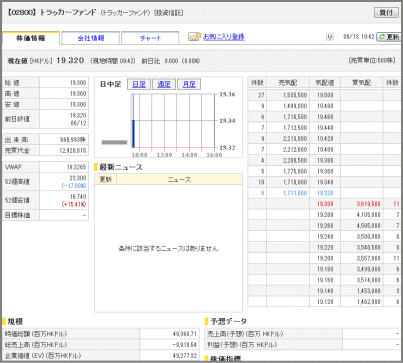Screen dimensions: 403x363
Task: Click the no-news message 条件に該当するニュースはありません
Action: point(168,248)
